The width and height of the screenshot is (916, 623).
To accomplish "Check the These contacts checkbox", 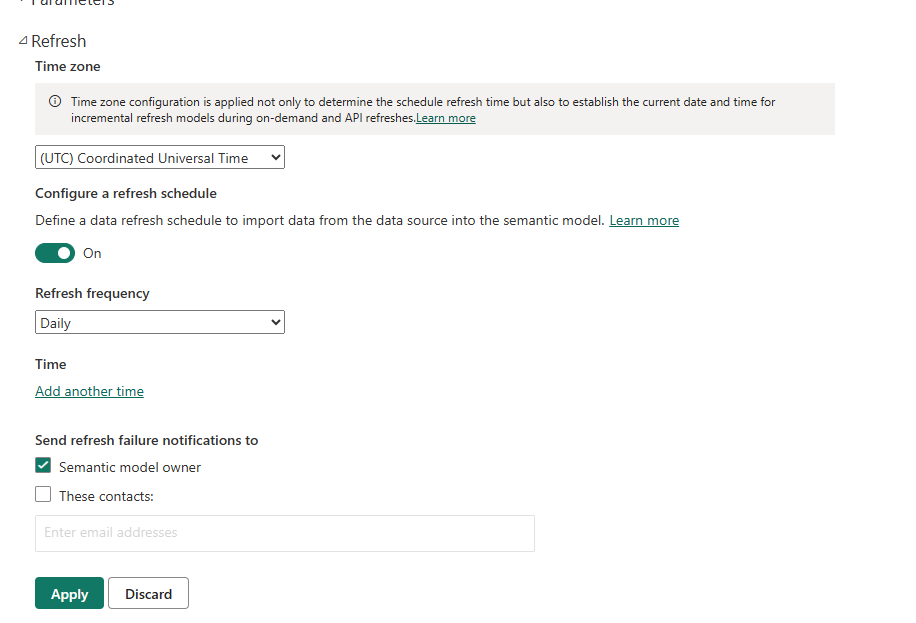I will pyautogui.click(x=43, y=494).
